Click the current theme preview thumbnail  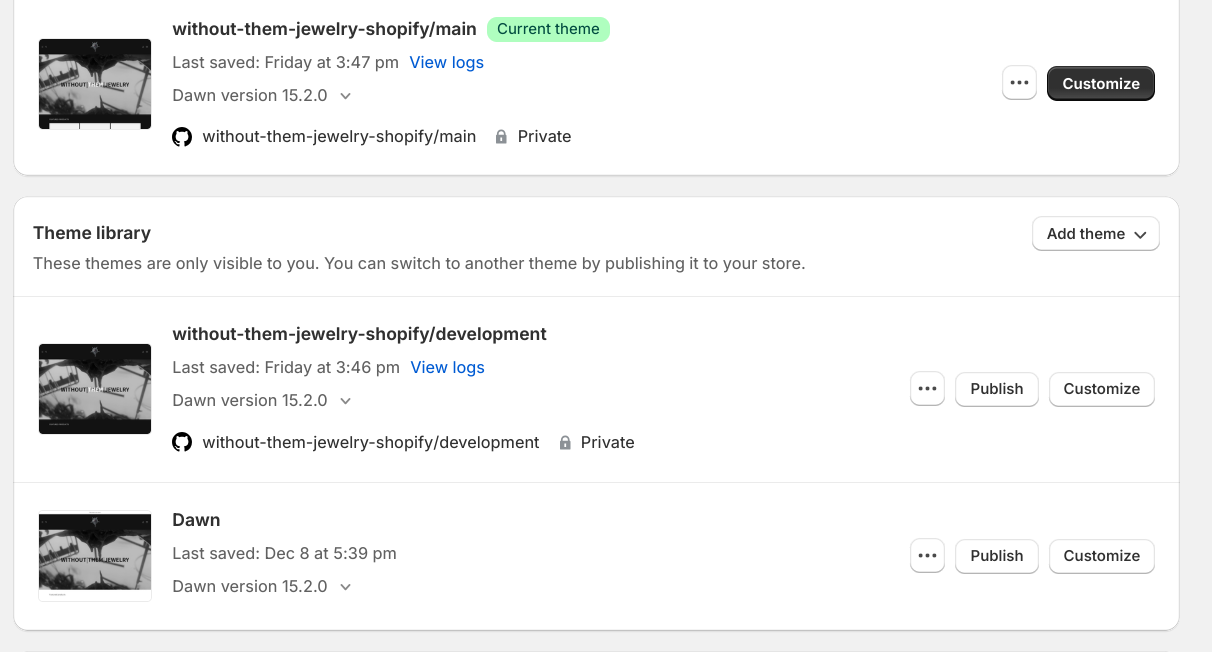point(95,84)
